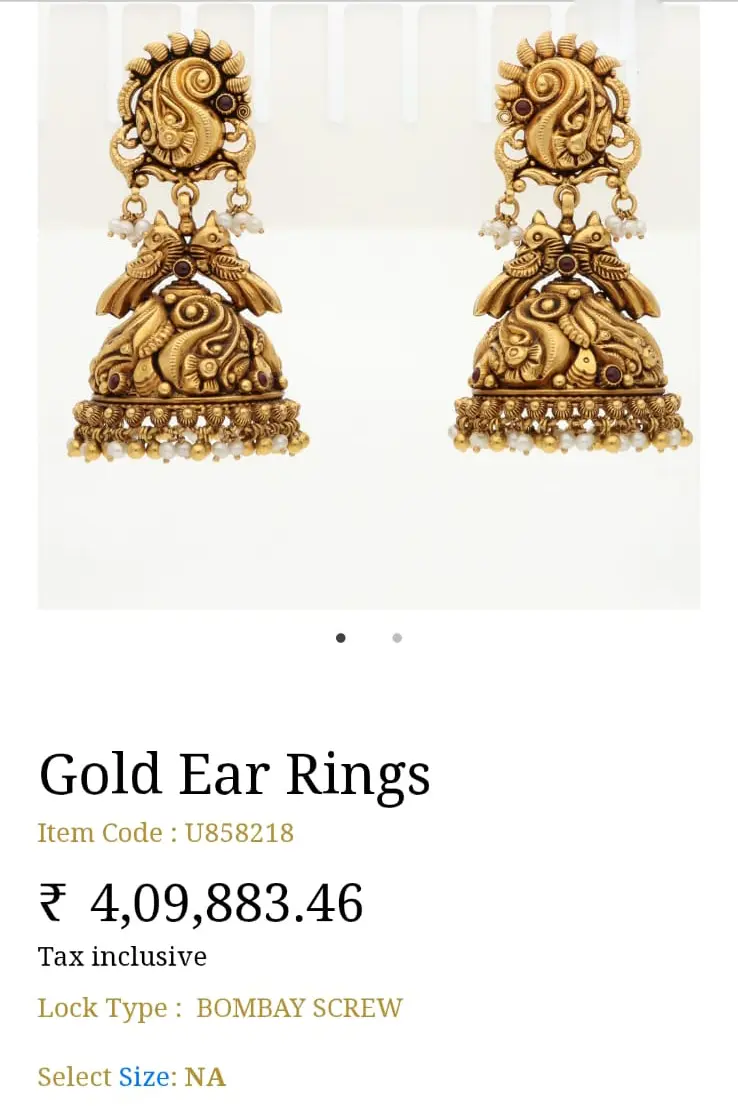738x1106 pixels.
Task: Click the price 4,09,883.46
Action: [226, 903]
